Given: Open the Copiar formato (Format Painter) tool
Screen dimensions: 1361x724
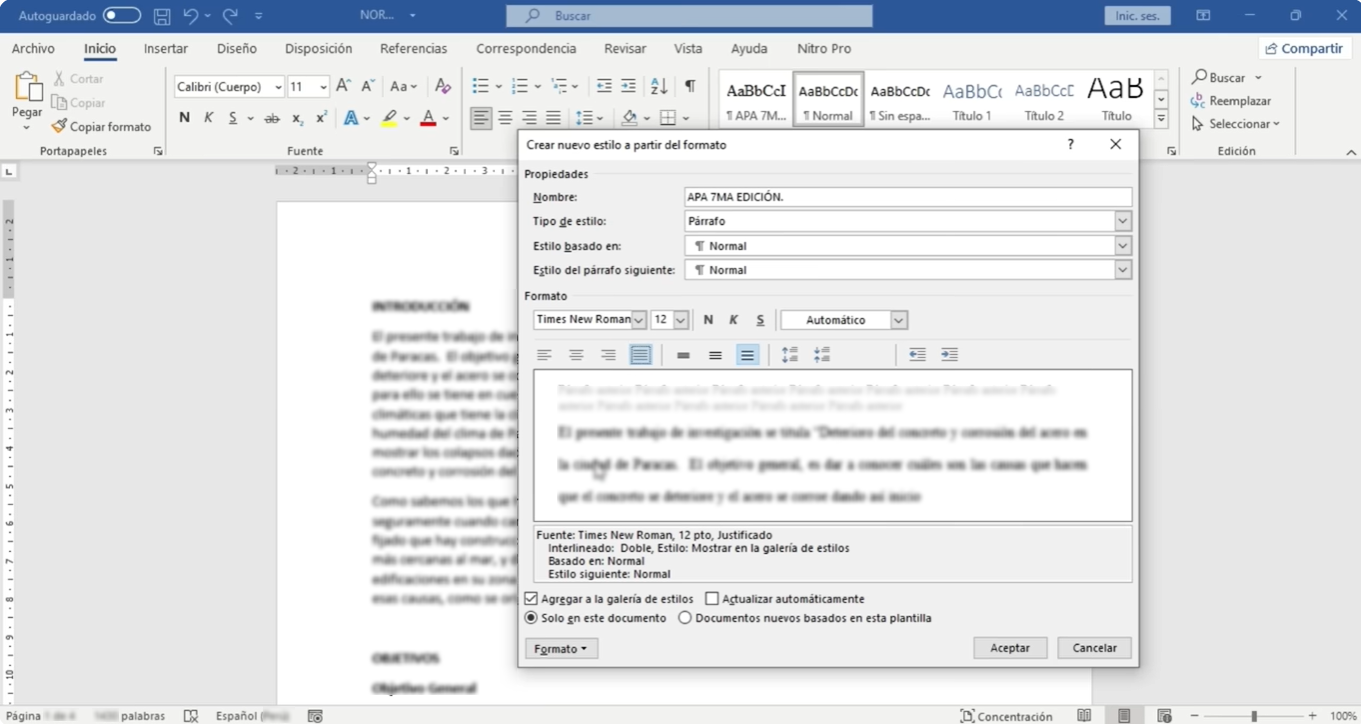Looking at the screenshot, I should coord(100,126).
